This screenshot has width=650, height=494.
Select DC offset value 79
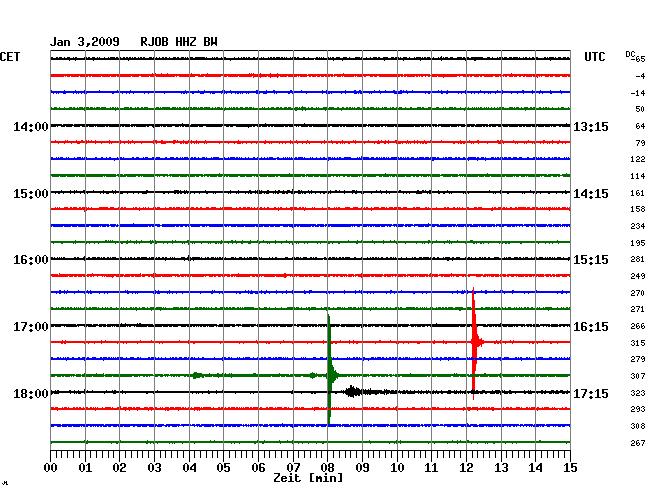pyautogui.click(x=640, y=143)
